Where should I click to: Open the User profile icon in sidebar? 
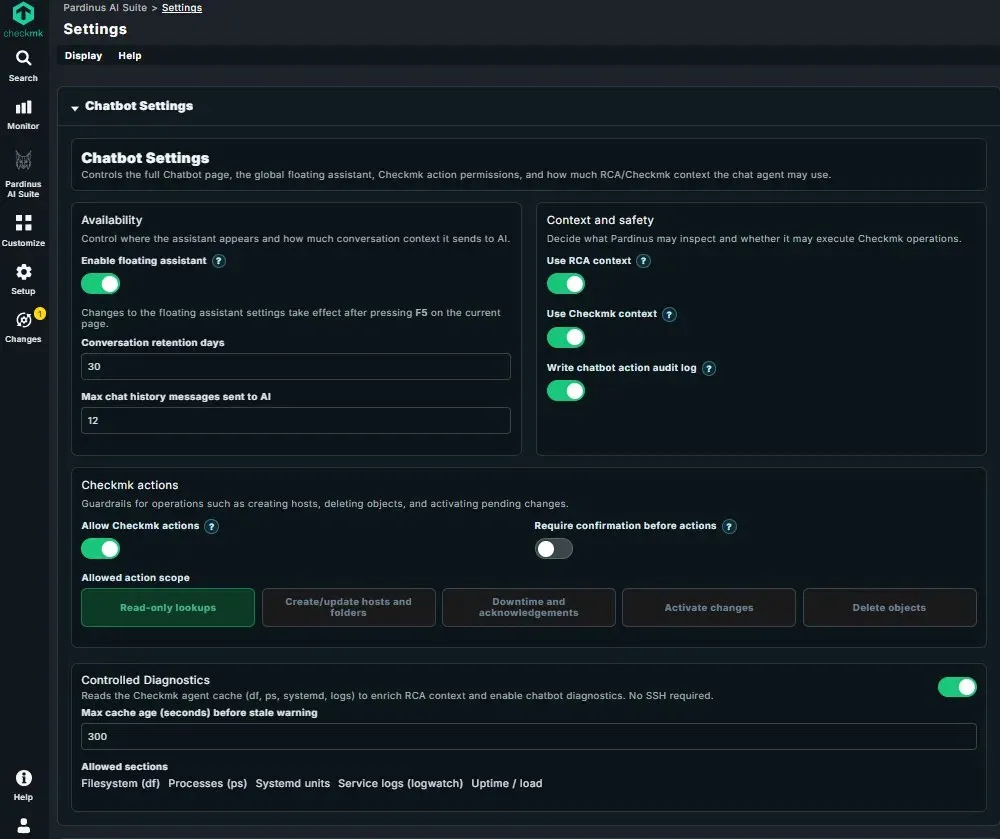click(x=24, y=826)
